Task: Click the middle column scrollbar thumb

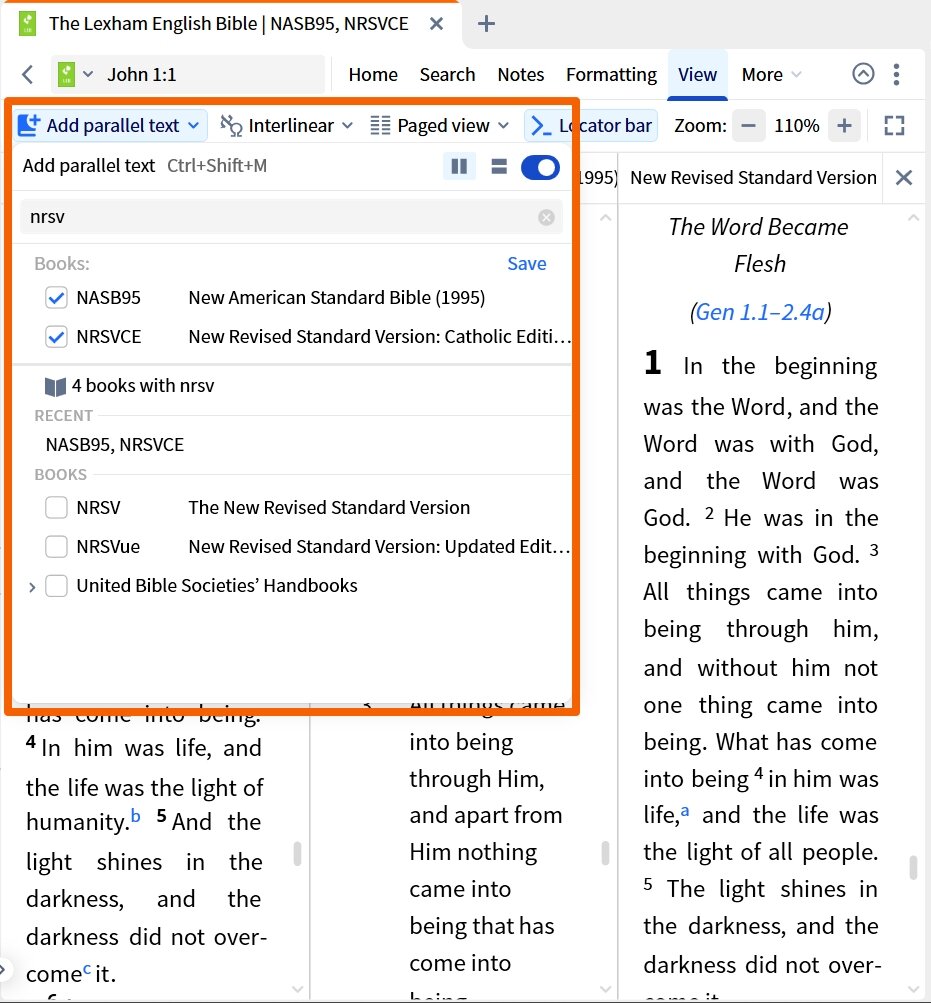Action: (x=605, y=853)
